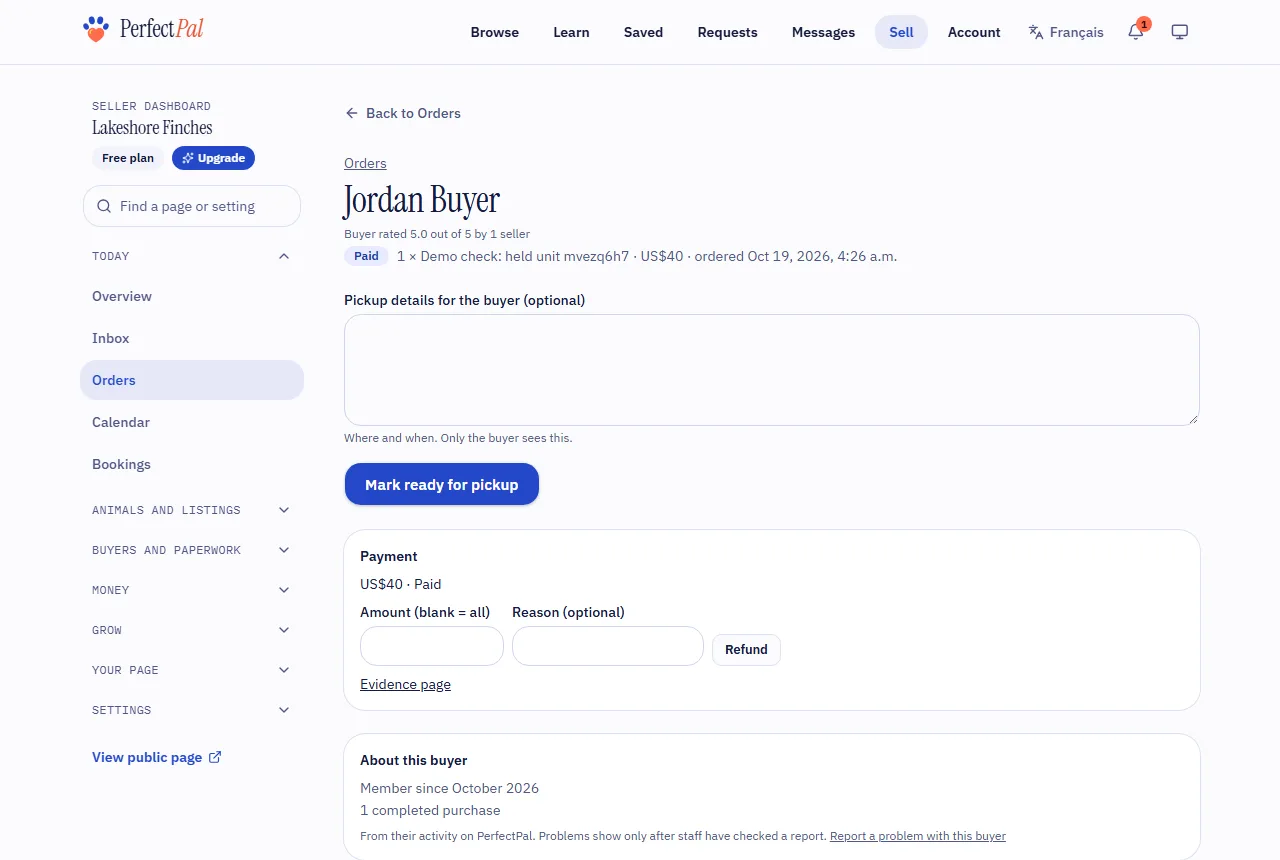1280x860 pixels.
Task: Click the external link icon by View public page
Action: coord(215,757)
